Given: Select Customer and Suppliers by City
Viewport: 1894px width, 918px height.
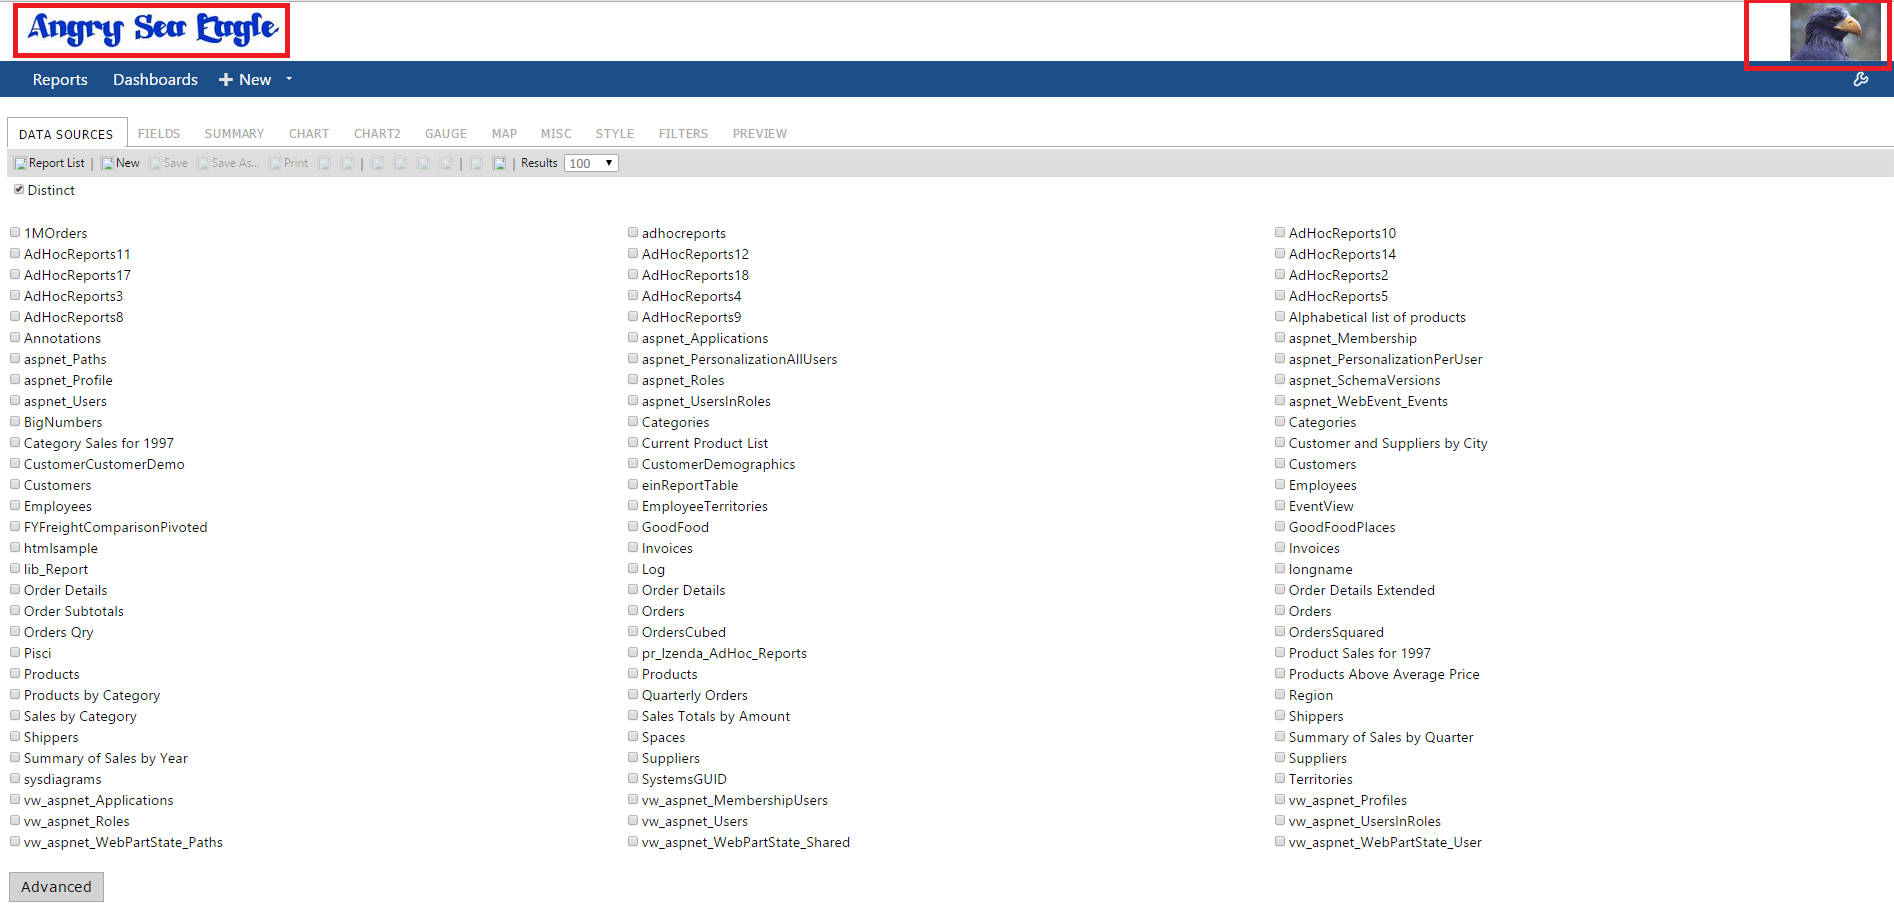Looking at the screenshot, I should [x=1280, y=442].
